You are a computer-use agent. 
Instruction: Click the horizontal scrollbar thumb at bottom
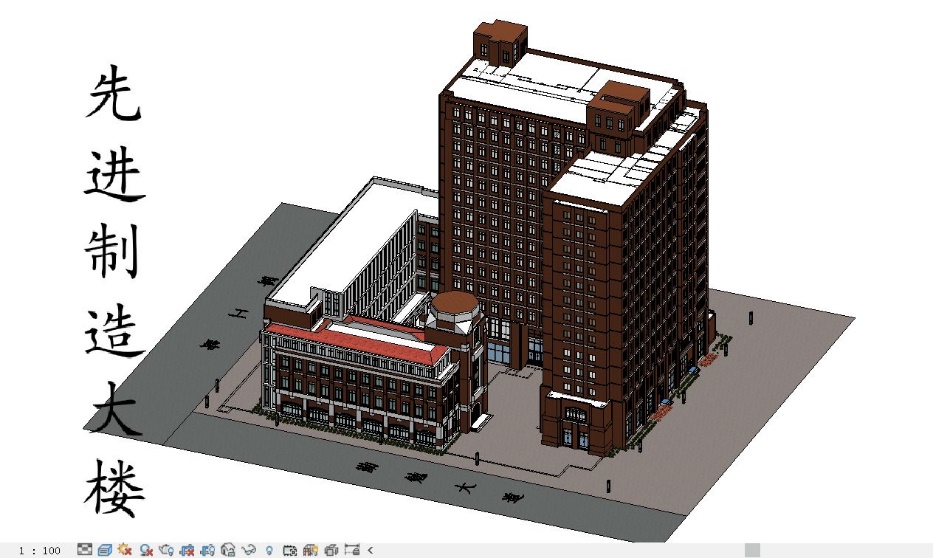[752, 550]
